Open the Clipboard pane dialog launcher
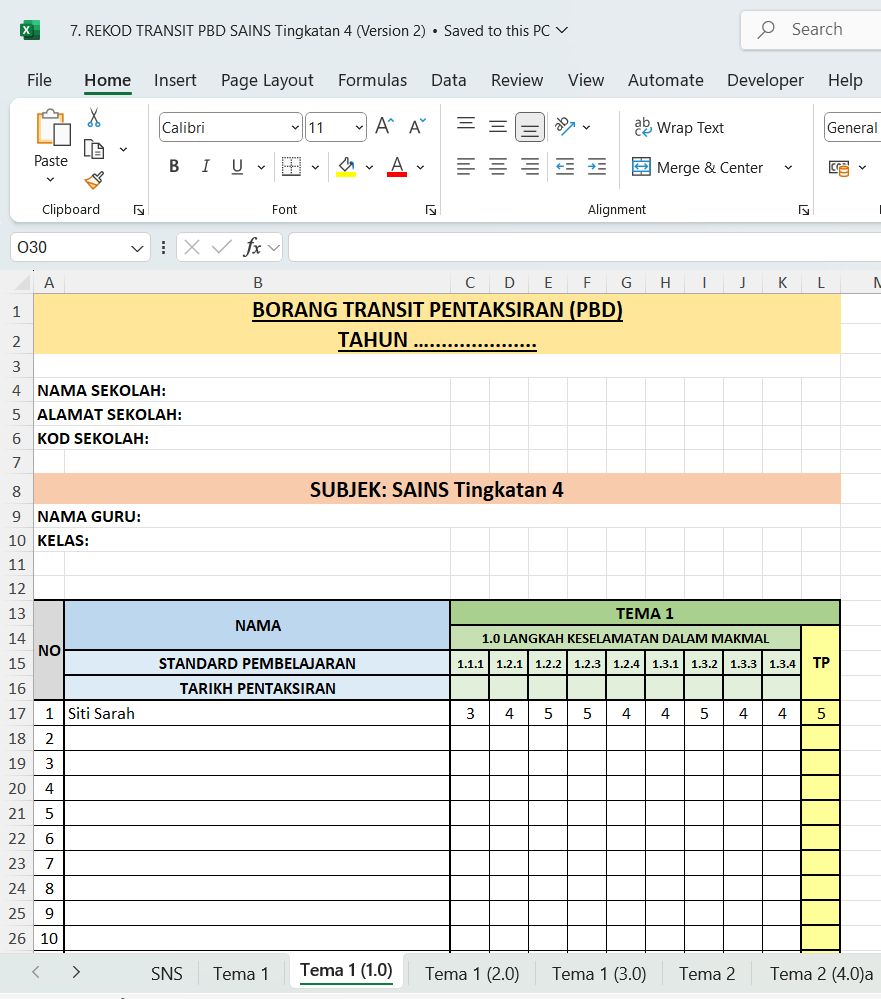Viewport: 881px width, 999px height. point(139,210)
